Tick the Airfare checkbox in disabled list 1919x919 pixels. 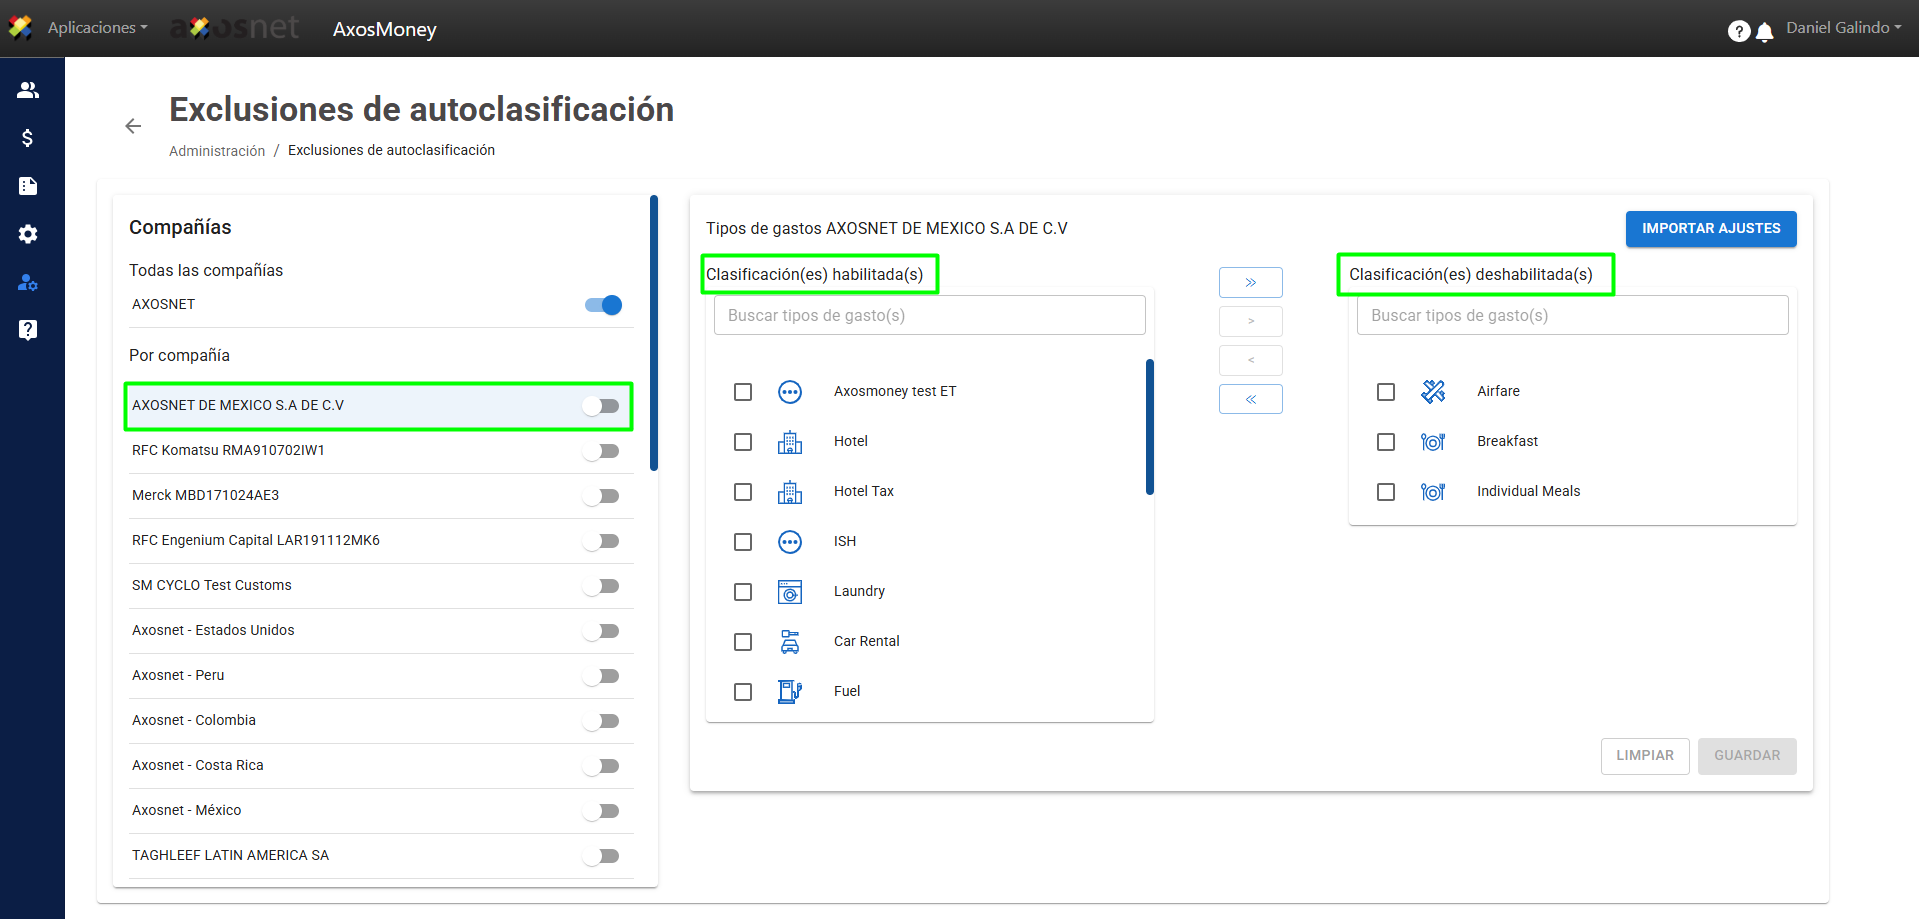point(1386,392)
